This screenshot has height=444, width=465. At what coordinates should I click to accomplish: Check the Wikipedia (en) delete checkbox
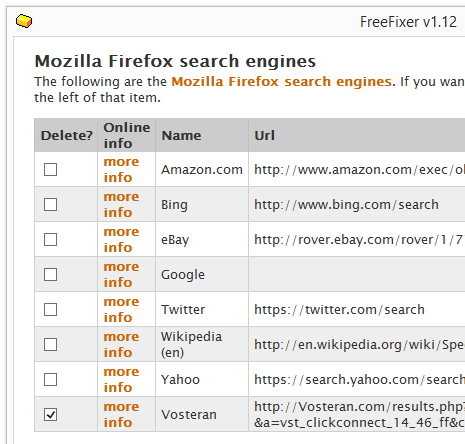(x=50, y=344)
